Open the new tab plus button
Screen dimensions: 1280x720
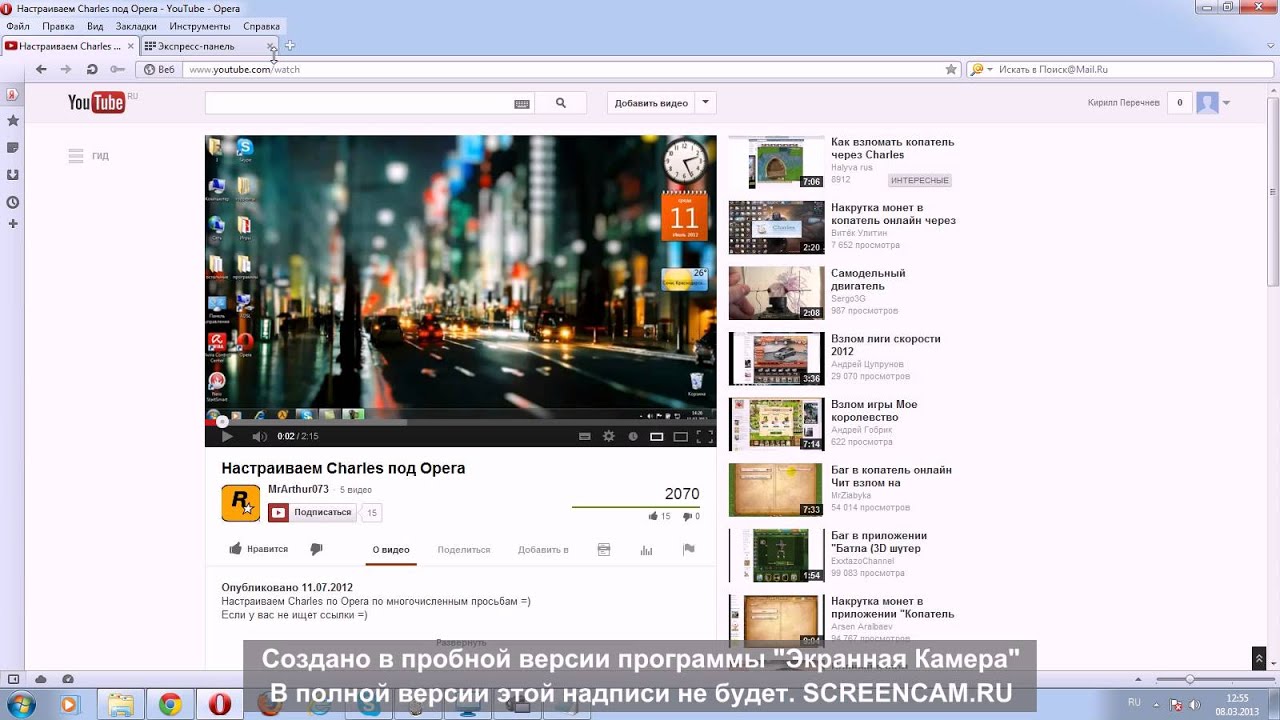click(x=290, y=45)
